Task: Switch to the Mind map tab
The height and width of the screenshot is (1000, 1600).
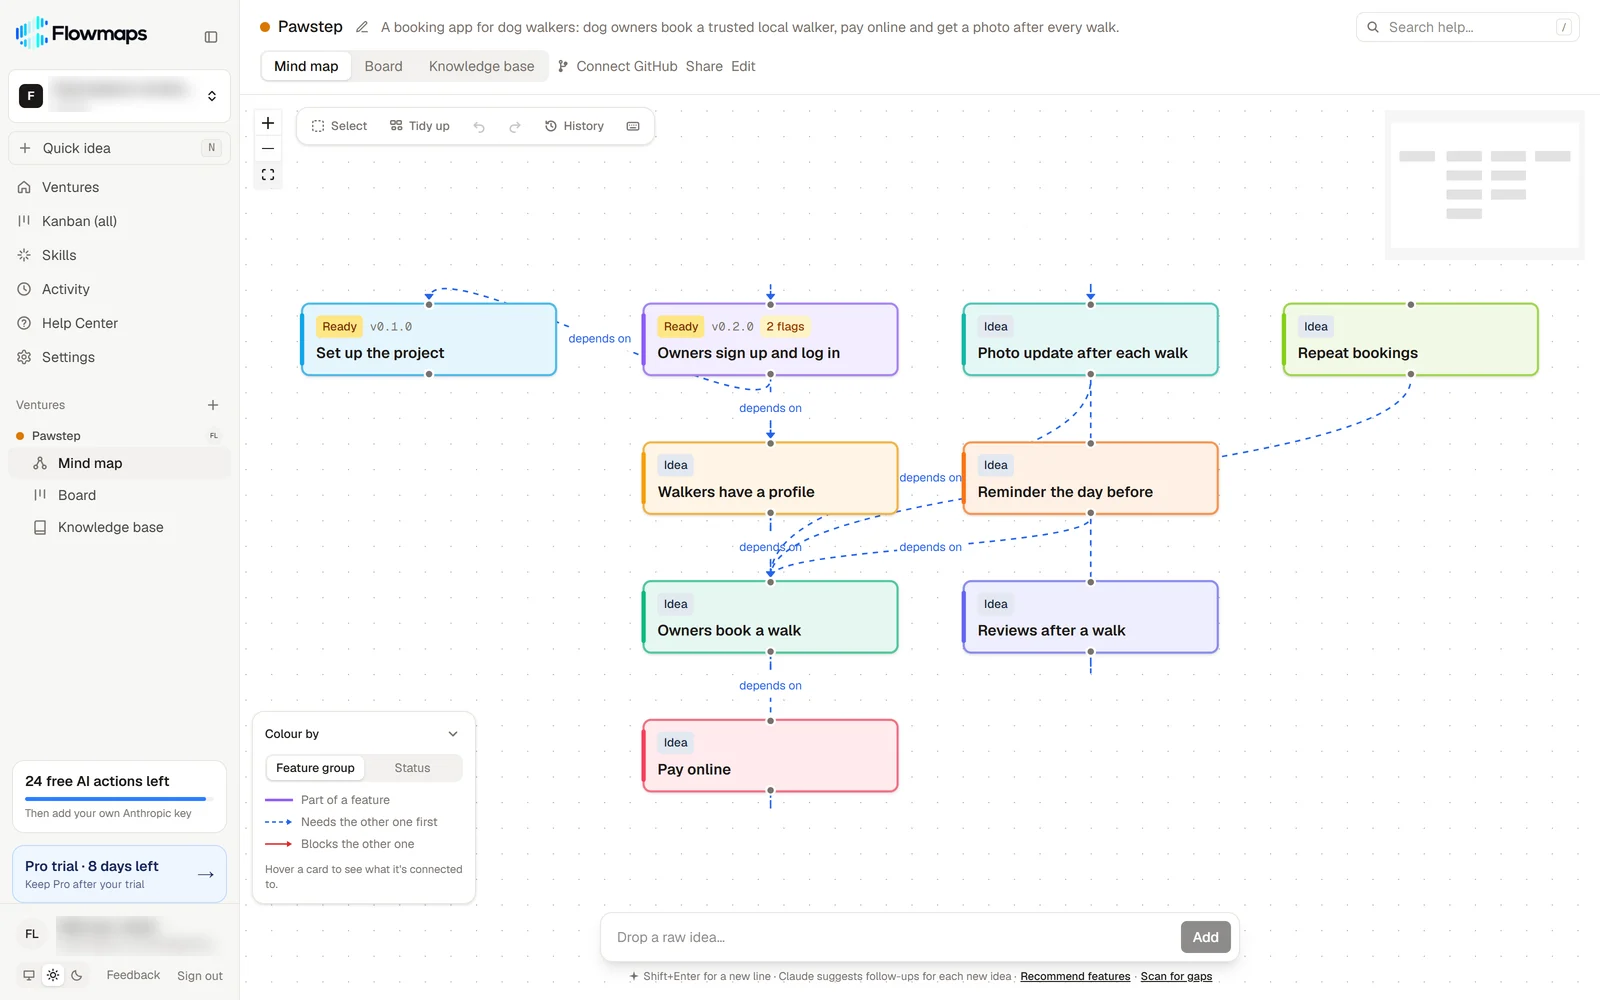Action: point(306,66)
